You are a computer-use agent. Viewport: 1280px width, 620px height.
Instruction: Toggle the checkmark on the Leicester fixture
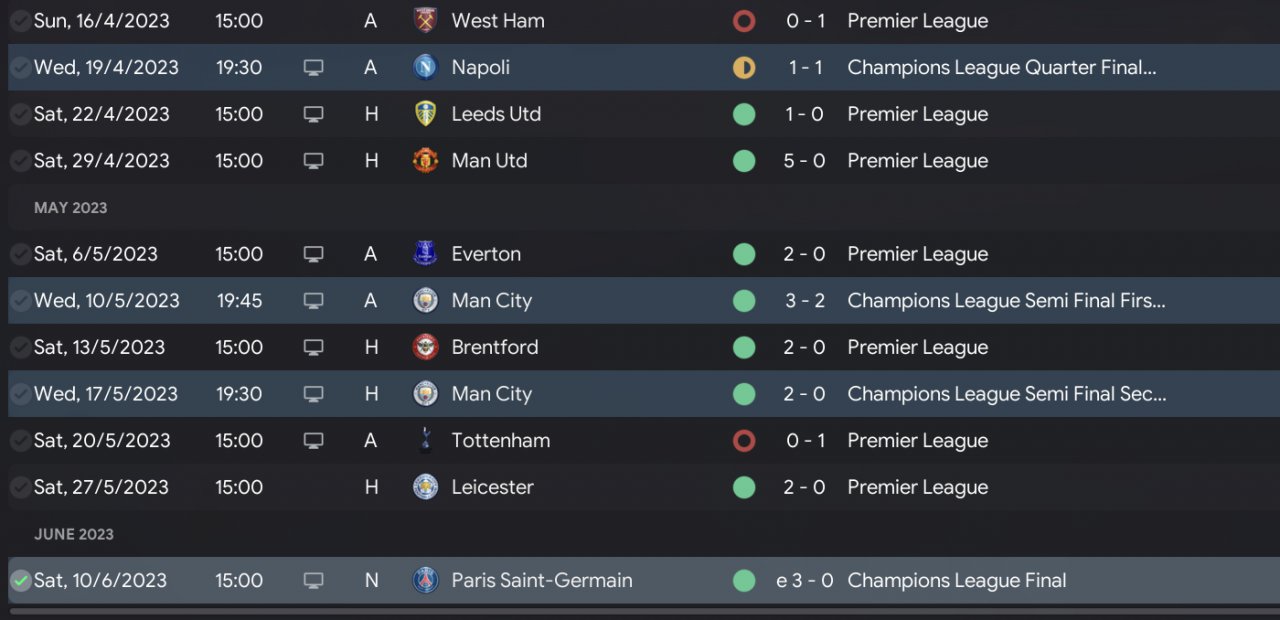20,487
